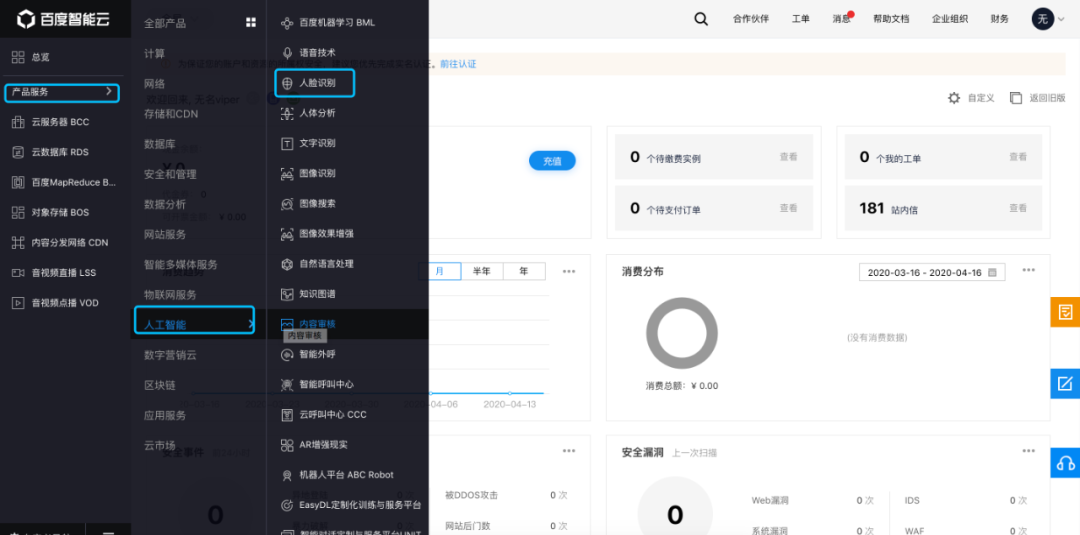
Task: Open 合作伙伴 in top bar
Action: [751, 19]
